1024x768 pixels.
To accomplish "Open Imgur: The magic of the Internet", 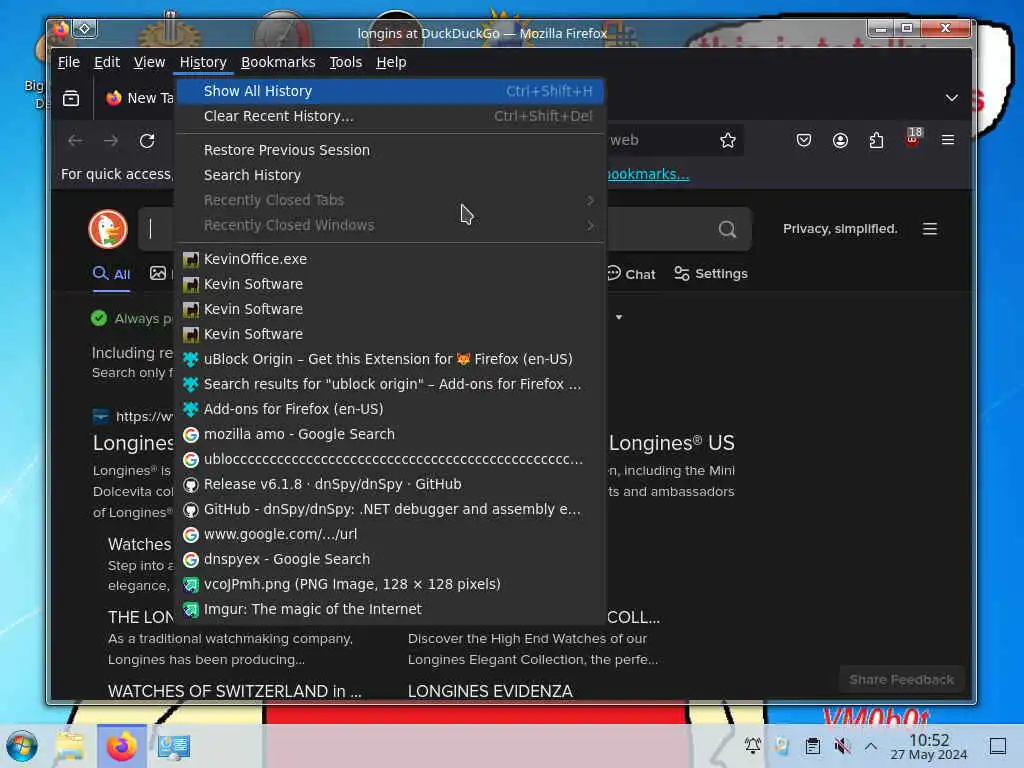I will point(390,609).
